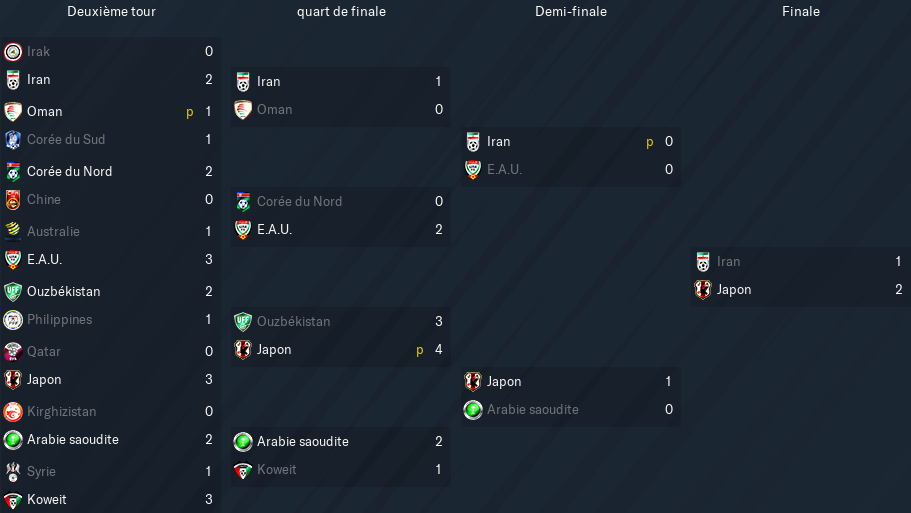Select Iran penalty score in Demi-finale
The height and width of the screenshot is (513, 911).
[x=650, y=142]
